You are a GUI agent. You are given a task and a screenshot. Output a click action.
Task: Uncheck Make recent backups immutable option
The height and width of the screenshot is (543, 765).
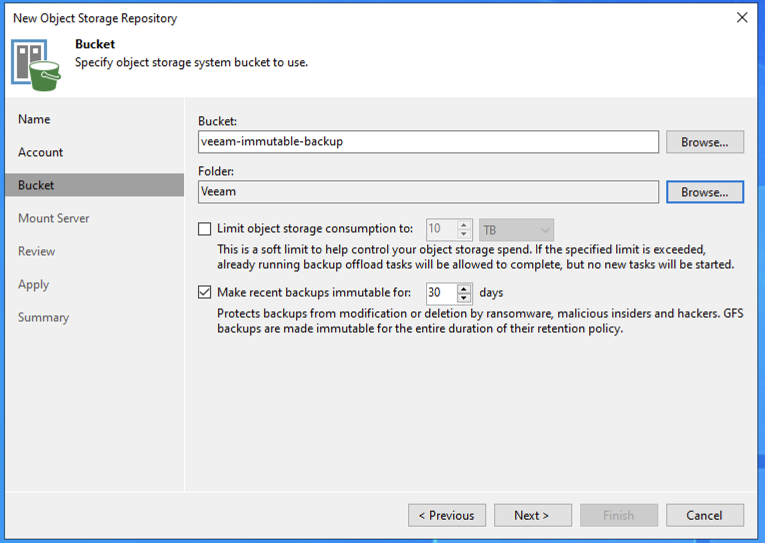coord(205,293)
